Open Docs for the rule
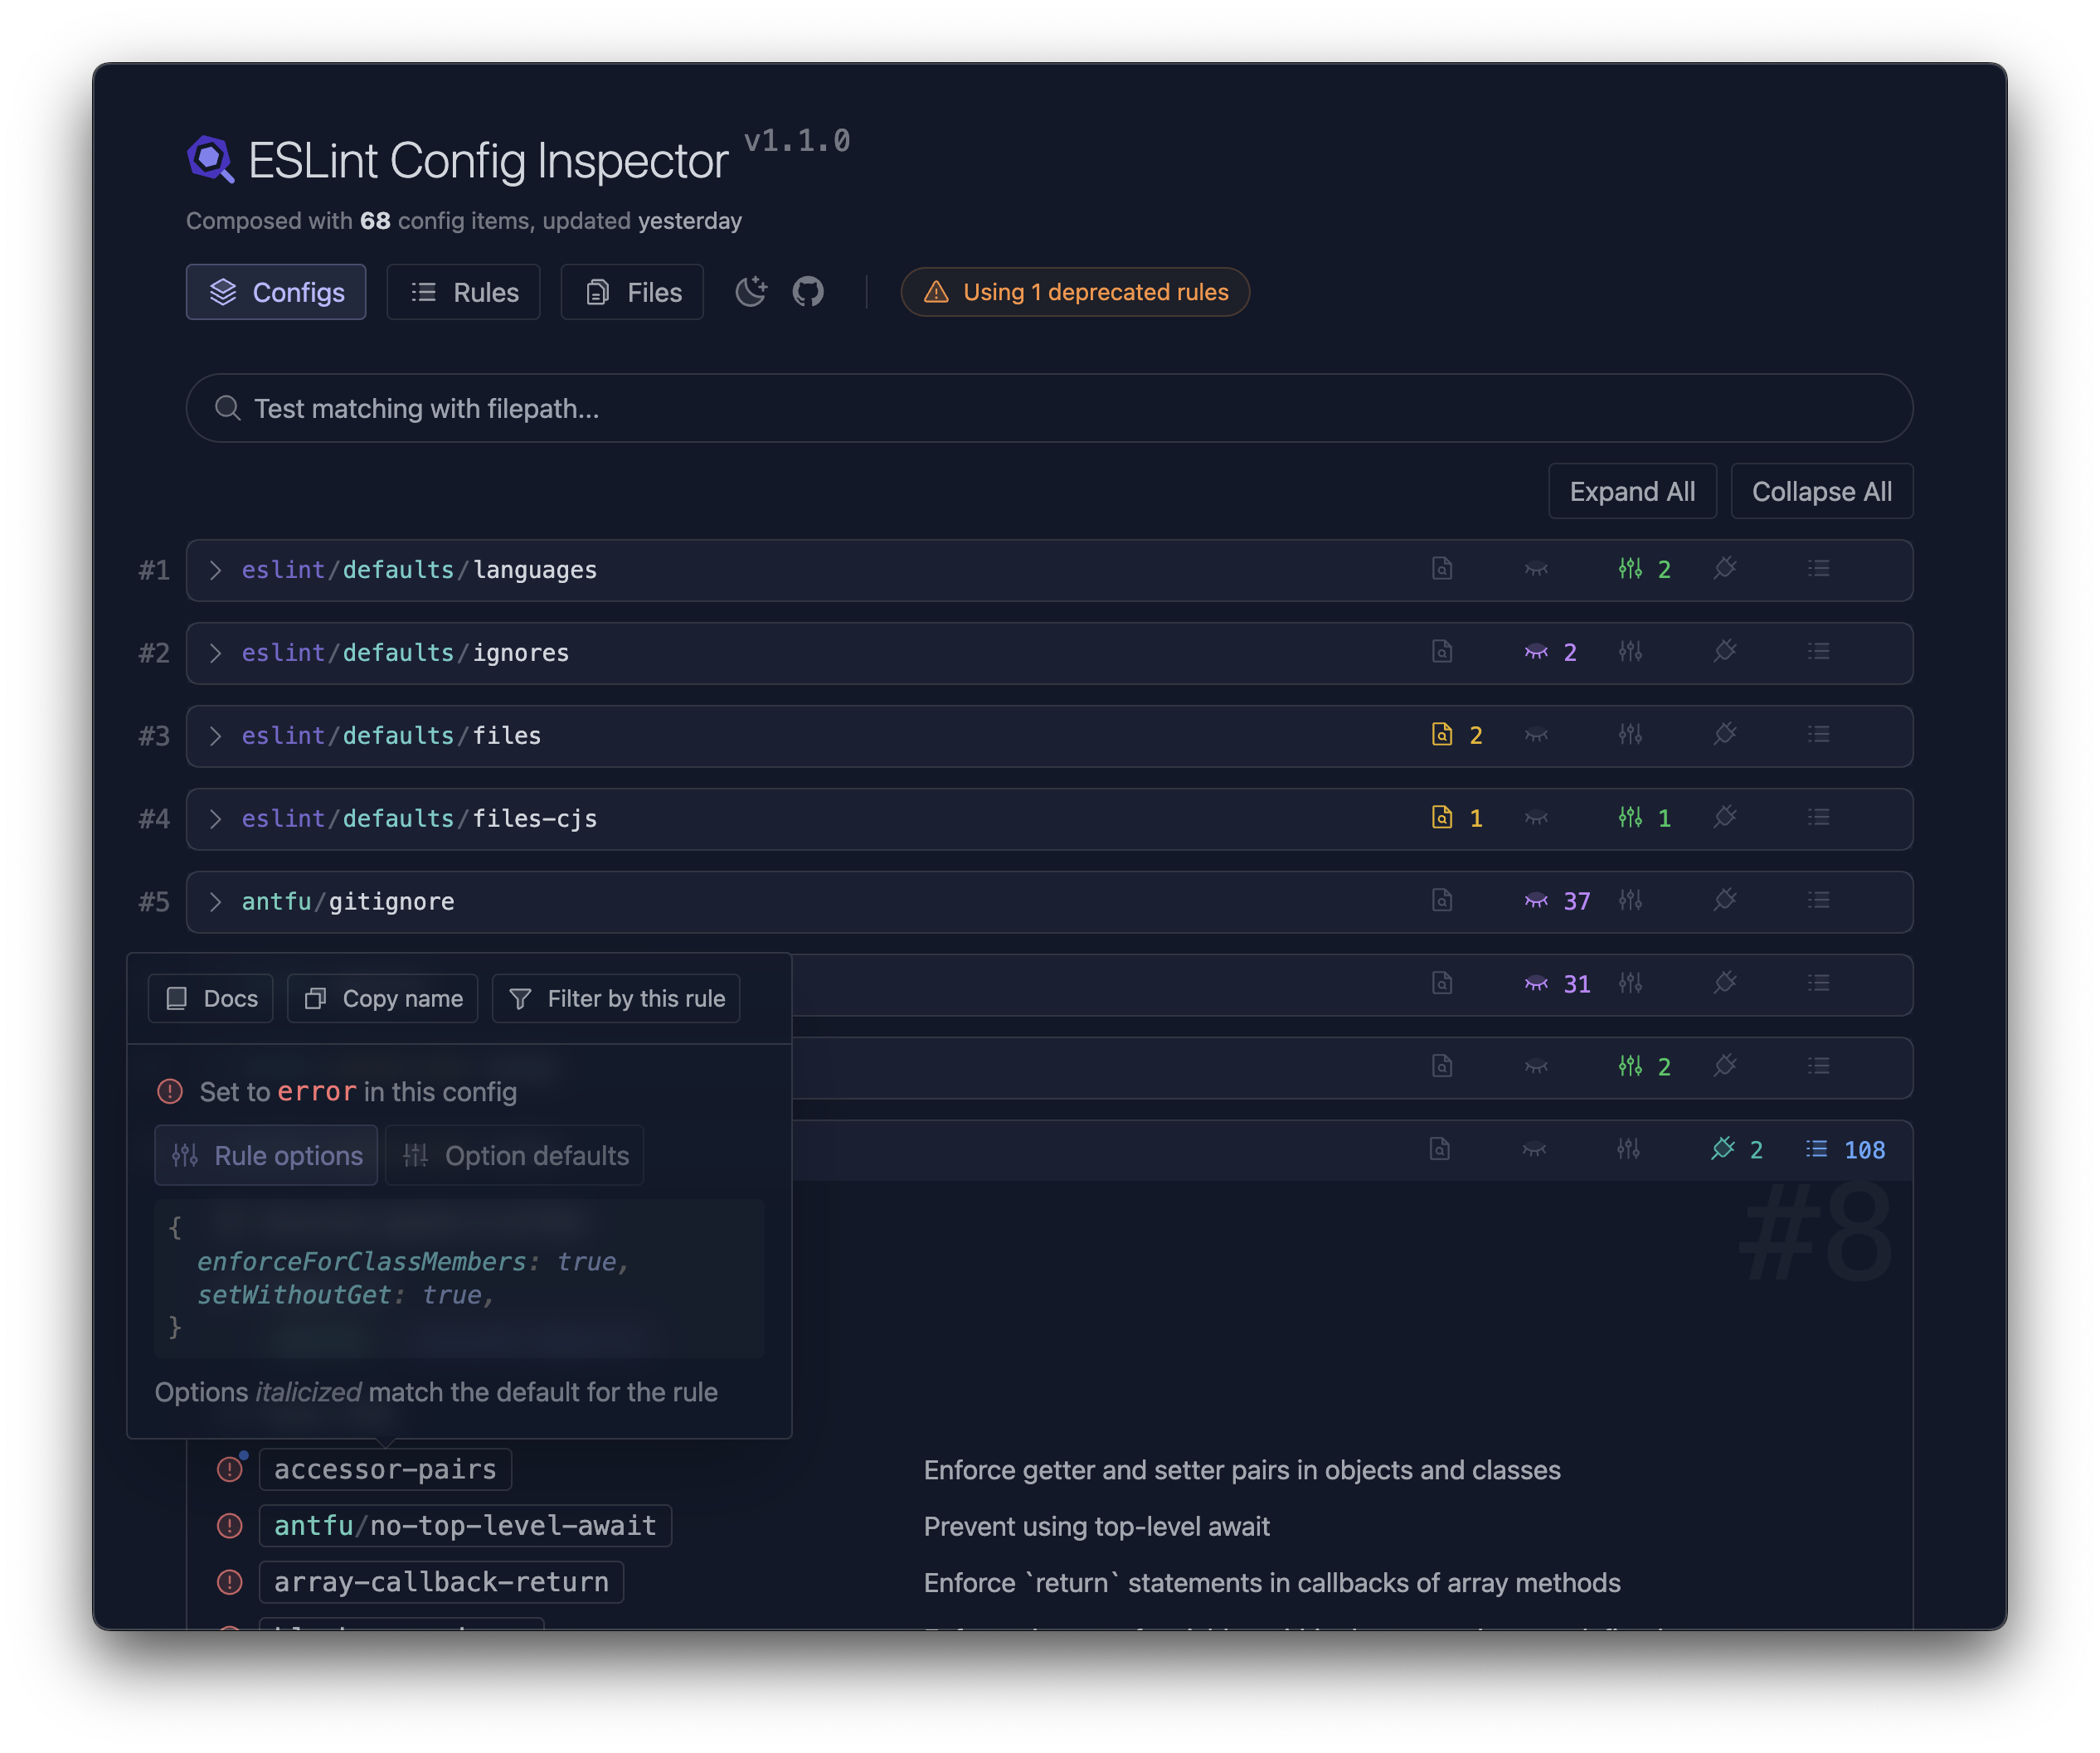 tap(211, 999)
